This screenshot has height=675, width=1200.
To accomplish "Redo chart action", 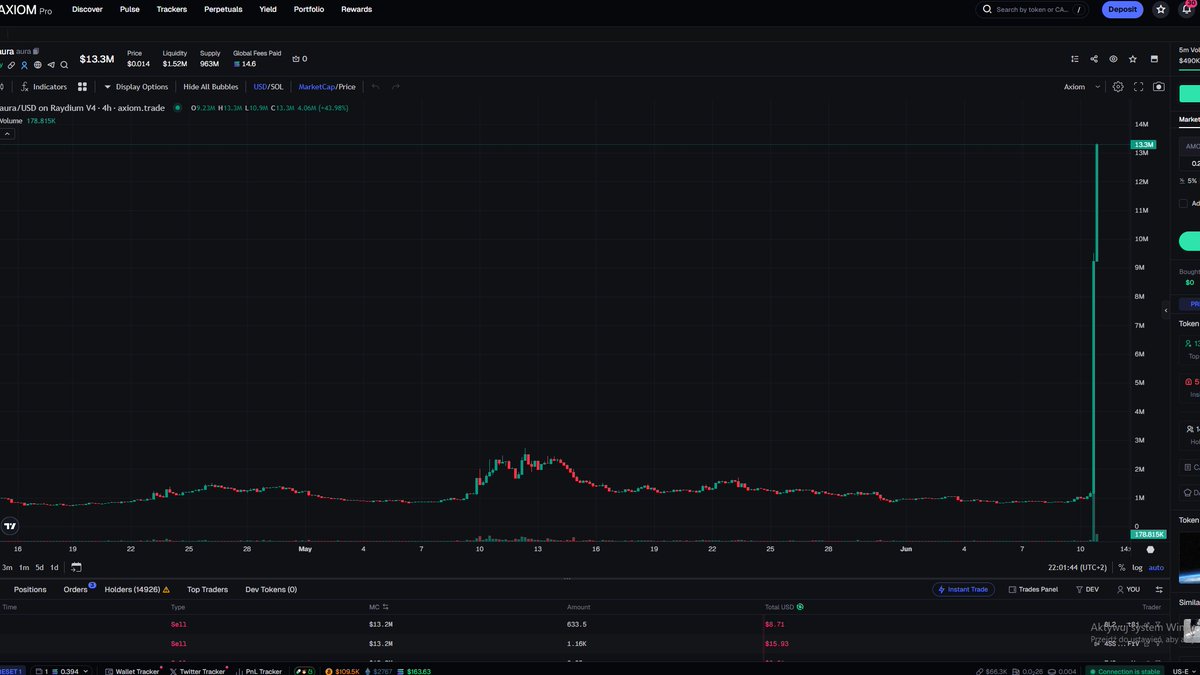I will pyautogui.click(x=396, y=87).
